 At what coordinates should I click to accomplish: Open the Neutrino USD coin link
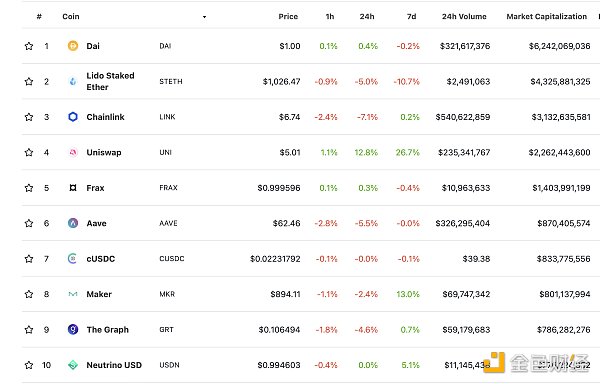point(114,365)
